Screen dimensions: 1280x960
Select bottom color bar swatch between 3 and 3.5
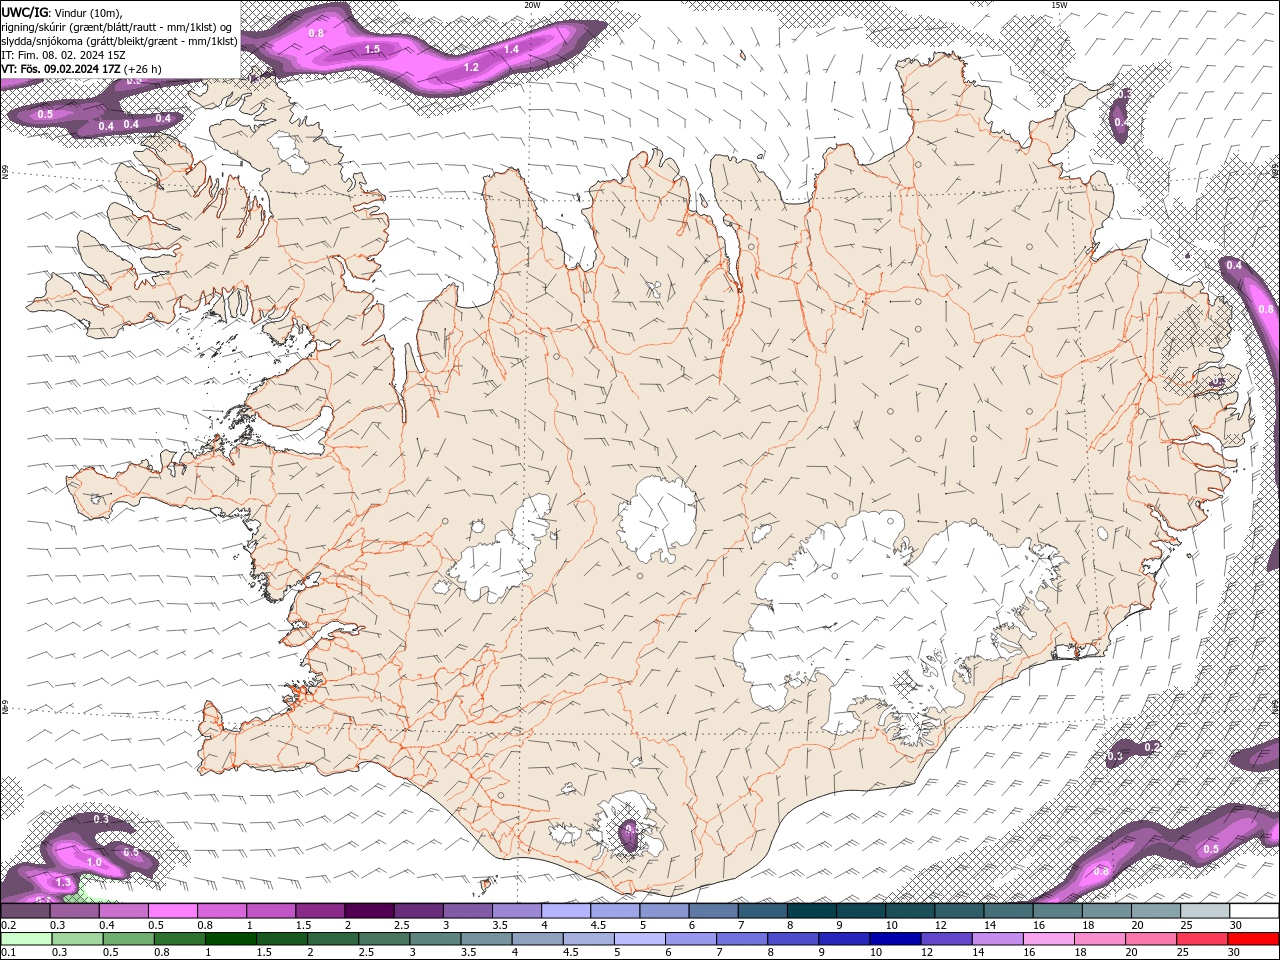pos(434,939)
